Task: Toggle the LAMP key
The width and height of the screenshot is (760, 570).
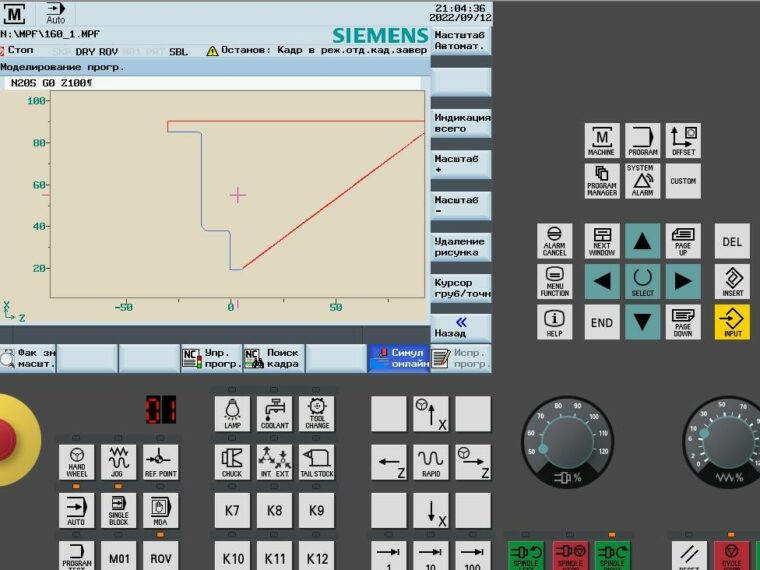Action: click(x=232, y=414)
